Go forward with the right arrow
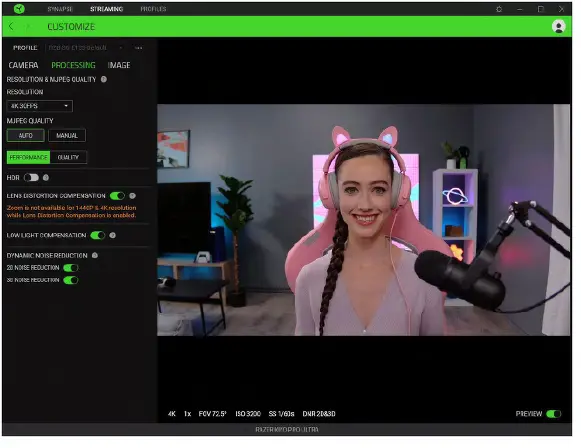The width and height of the screenshot is (581, 448). click(x=28, y=26)
